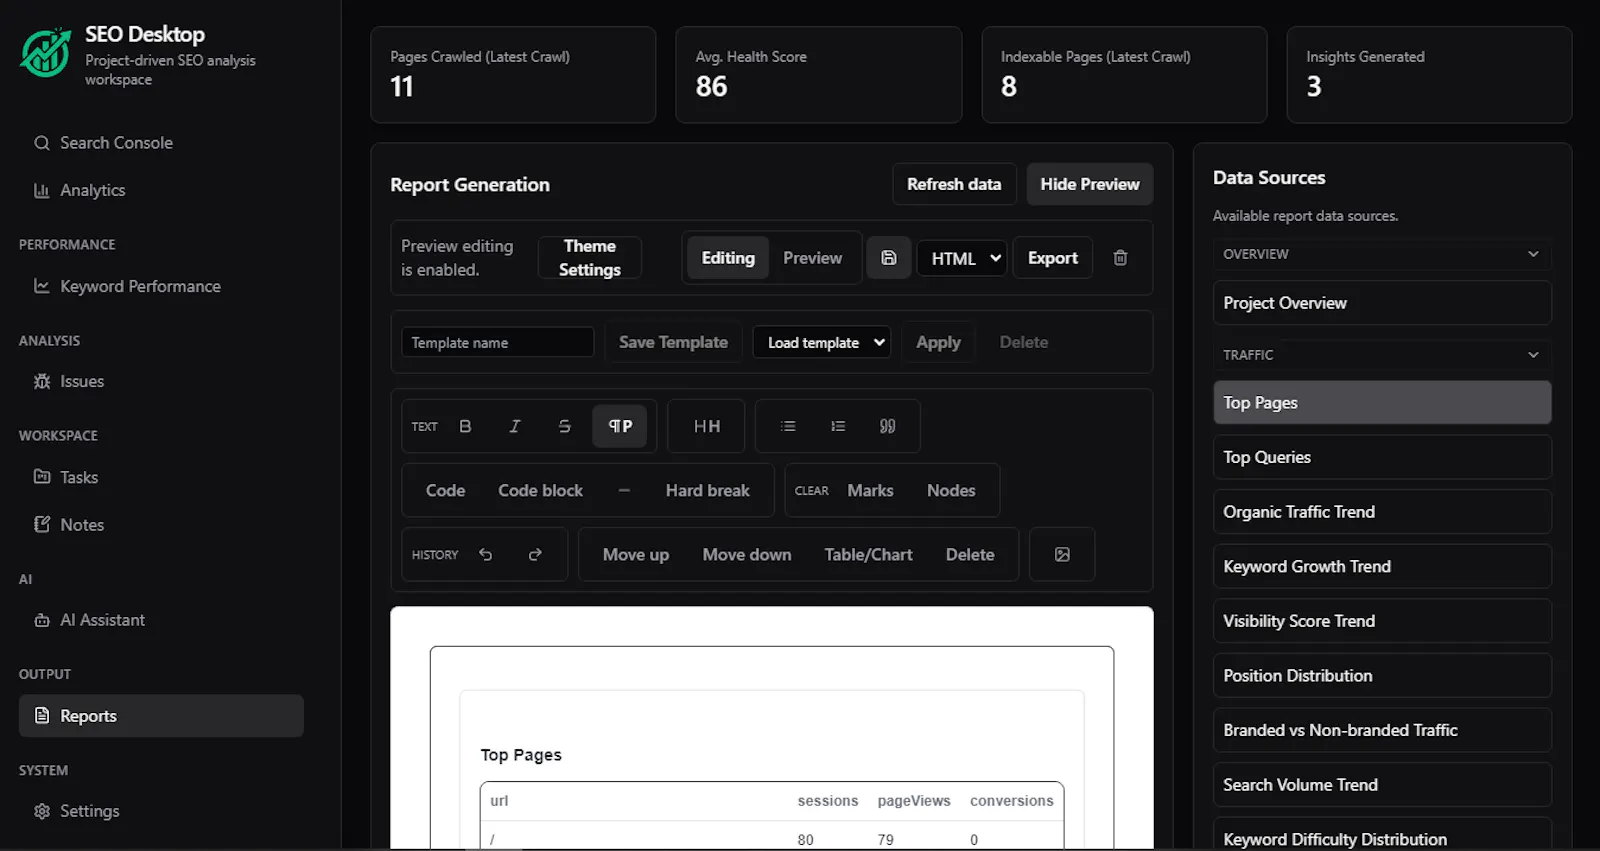The height and width of the screenshot is (851, 1600).
Task: Collapse the OVERVIEW data sources group
Action: click(x=1382, y=254)
